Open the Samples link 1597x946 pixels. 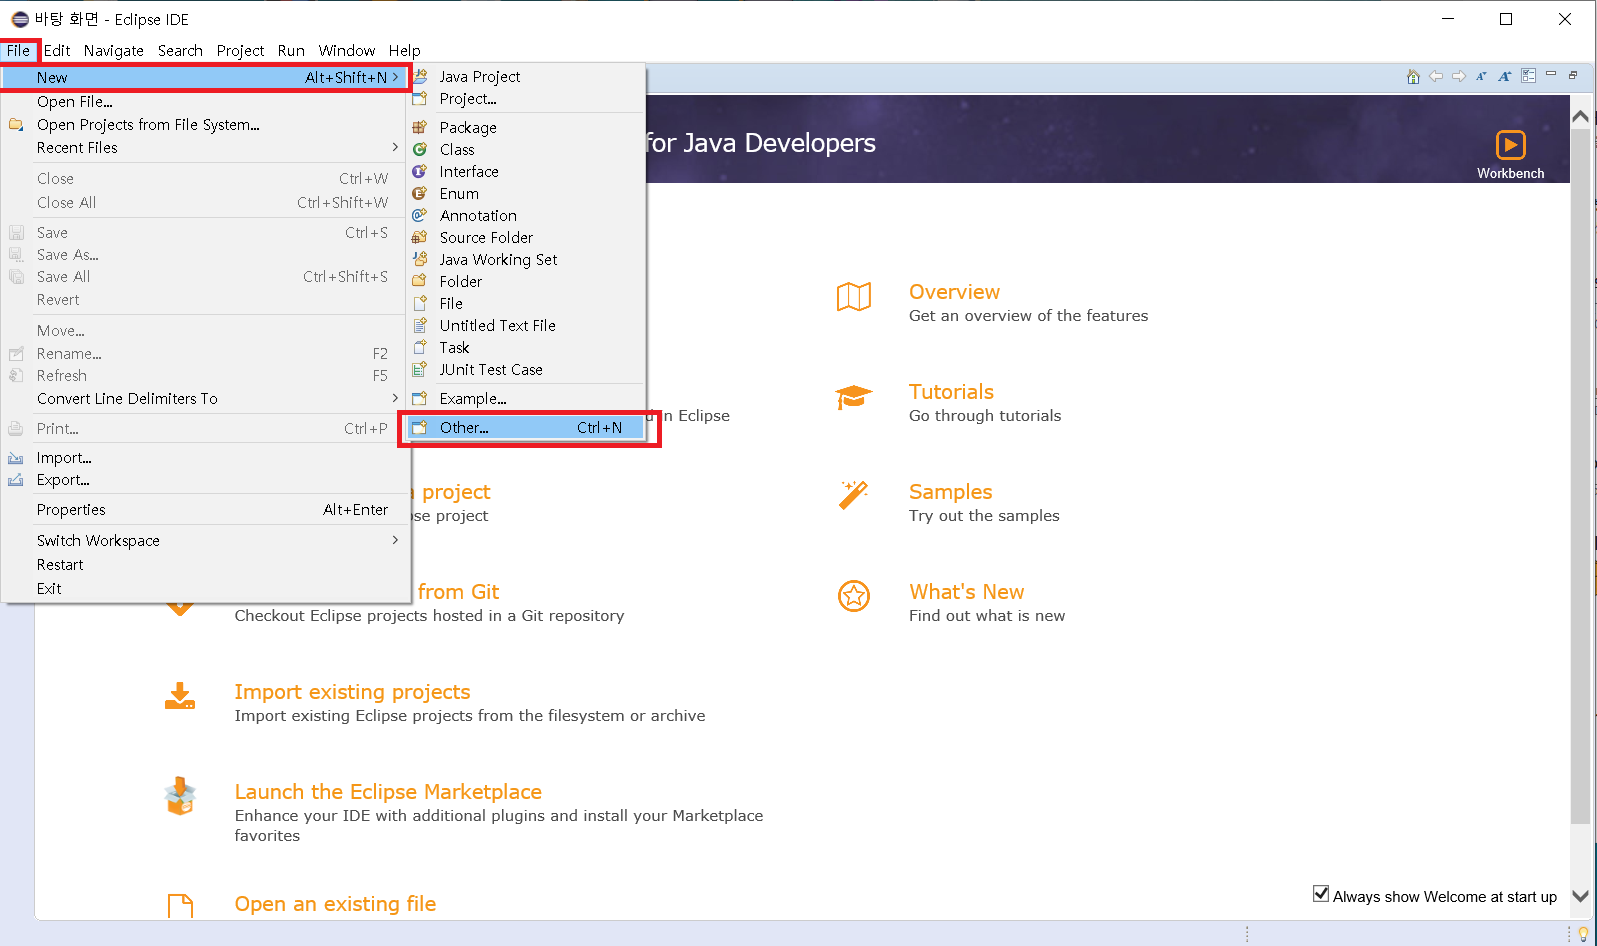(x=950, y=492)
